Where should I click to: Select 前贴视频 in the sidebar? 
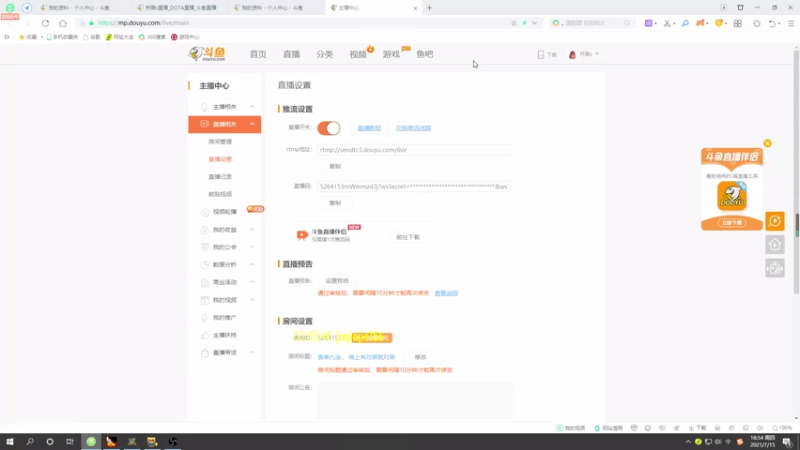click(x=220, y=194)
